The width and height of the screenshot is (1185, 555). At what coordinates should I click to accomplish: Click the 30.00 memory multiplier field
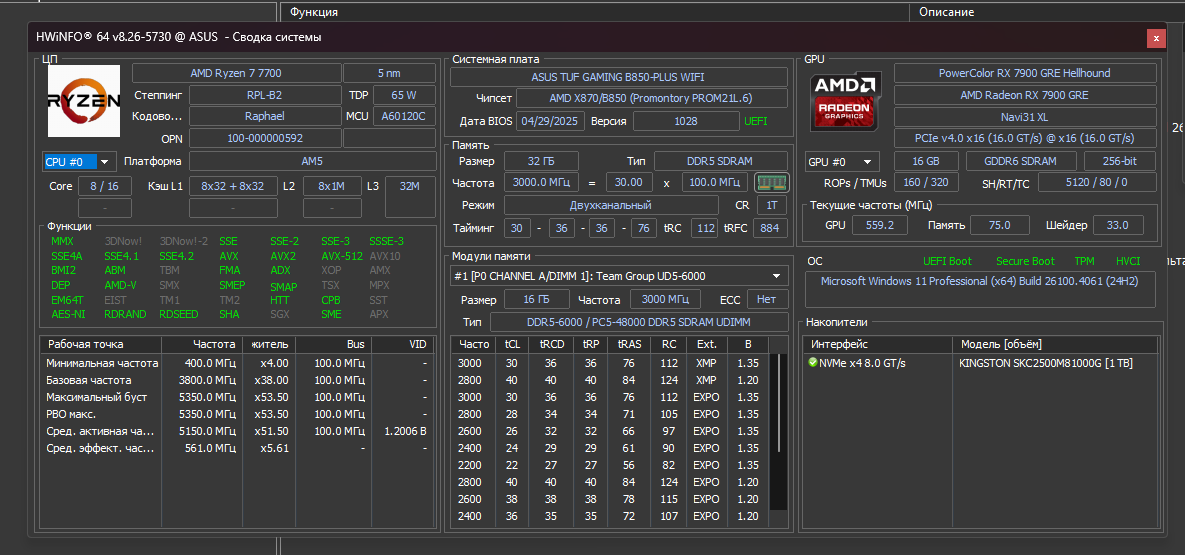(x=629, y=183)
